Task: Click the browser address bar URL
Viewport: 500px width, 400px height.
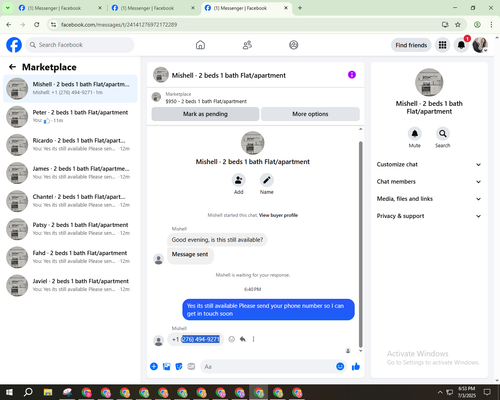Action: [119, 25]
